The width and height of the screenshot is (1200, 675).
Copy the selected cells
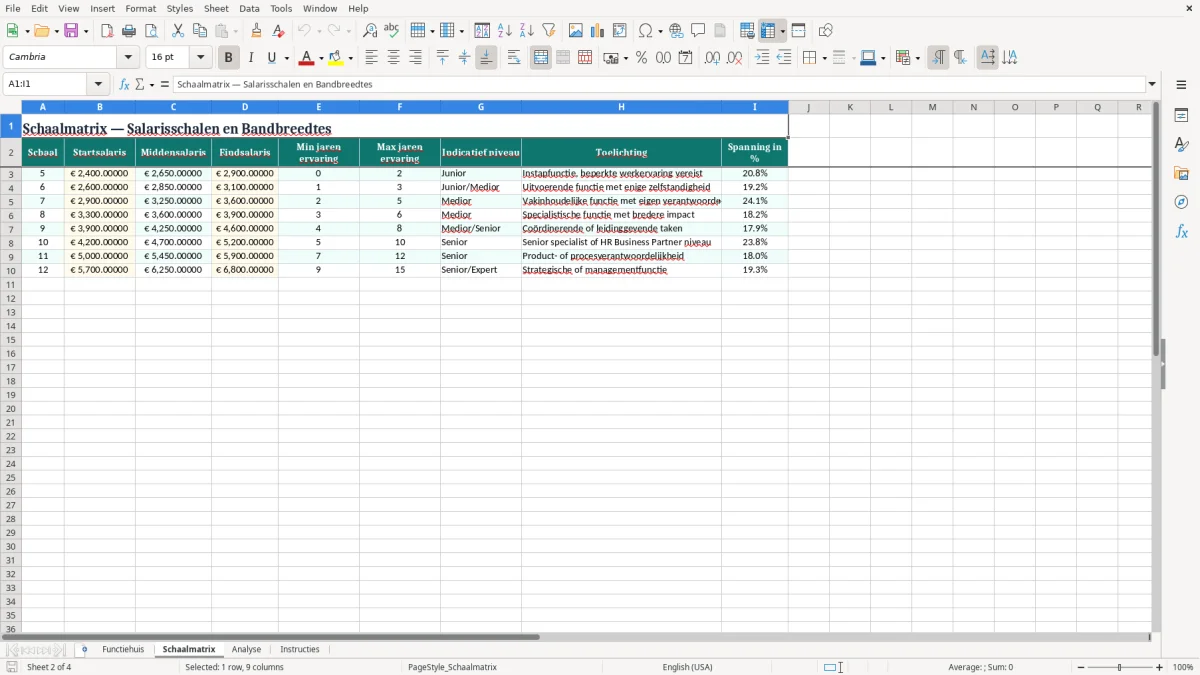pos(200,31)
